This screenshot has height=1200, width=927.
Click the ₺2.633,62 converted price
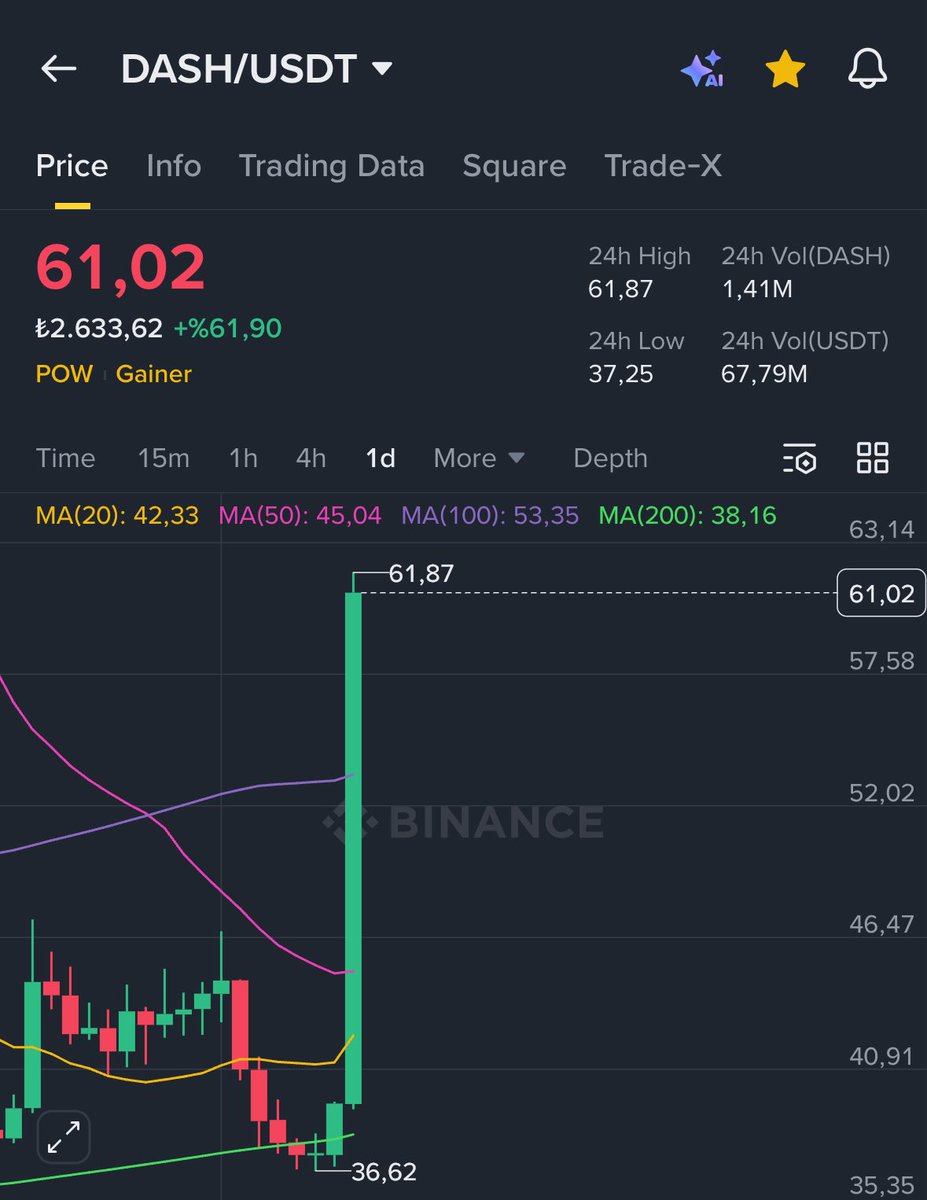click(99, 327)
